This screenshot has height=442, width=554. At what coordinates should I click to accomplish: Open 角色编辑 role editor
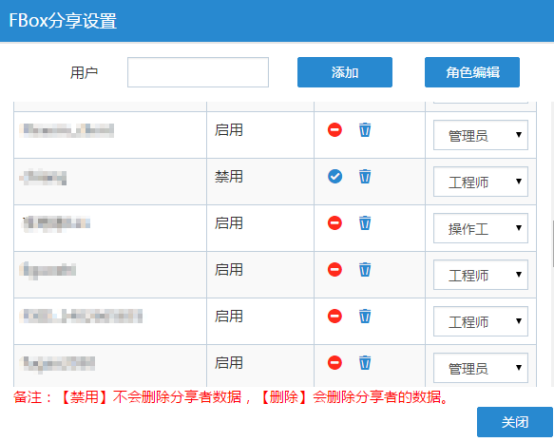[x=472, y=72]
